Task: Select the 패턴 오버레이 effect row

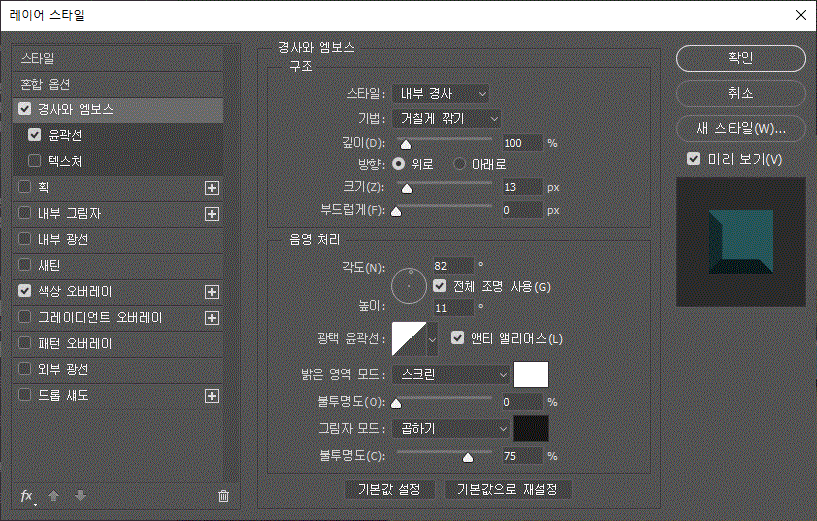Action: [118, 344]
